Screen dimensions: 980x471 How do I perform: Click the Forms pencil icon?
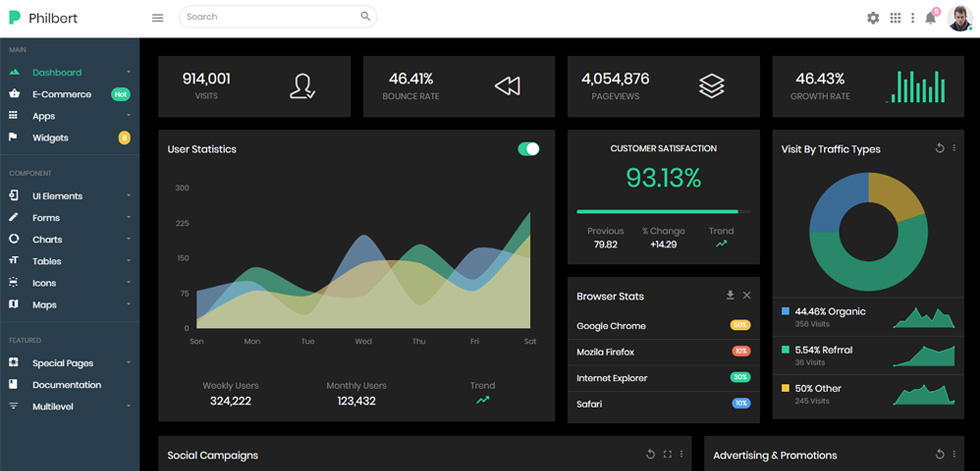13,217
